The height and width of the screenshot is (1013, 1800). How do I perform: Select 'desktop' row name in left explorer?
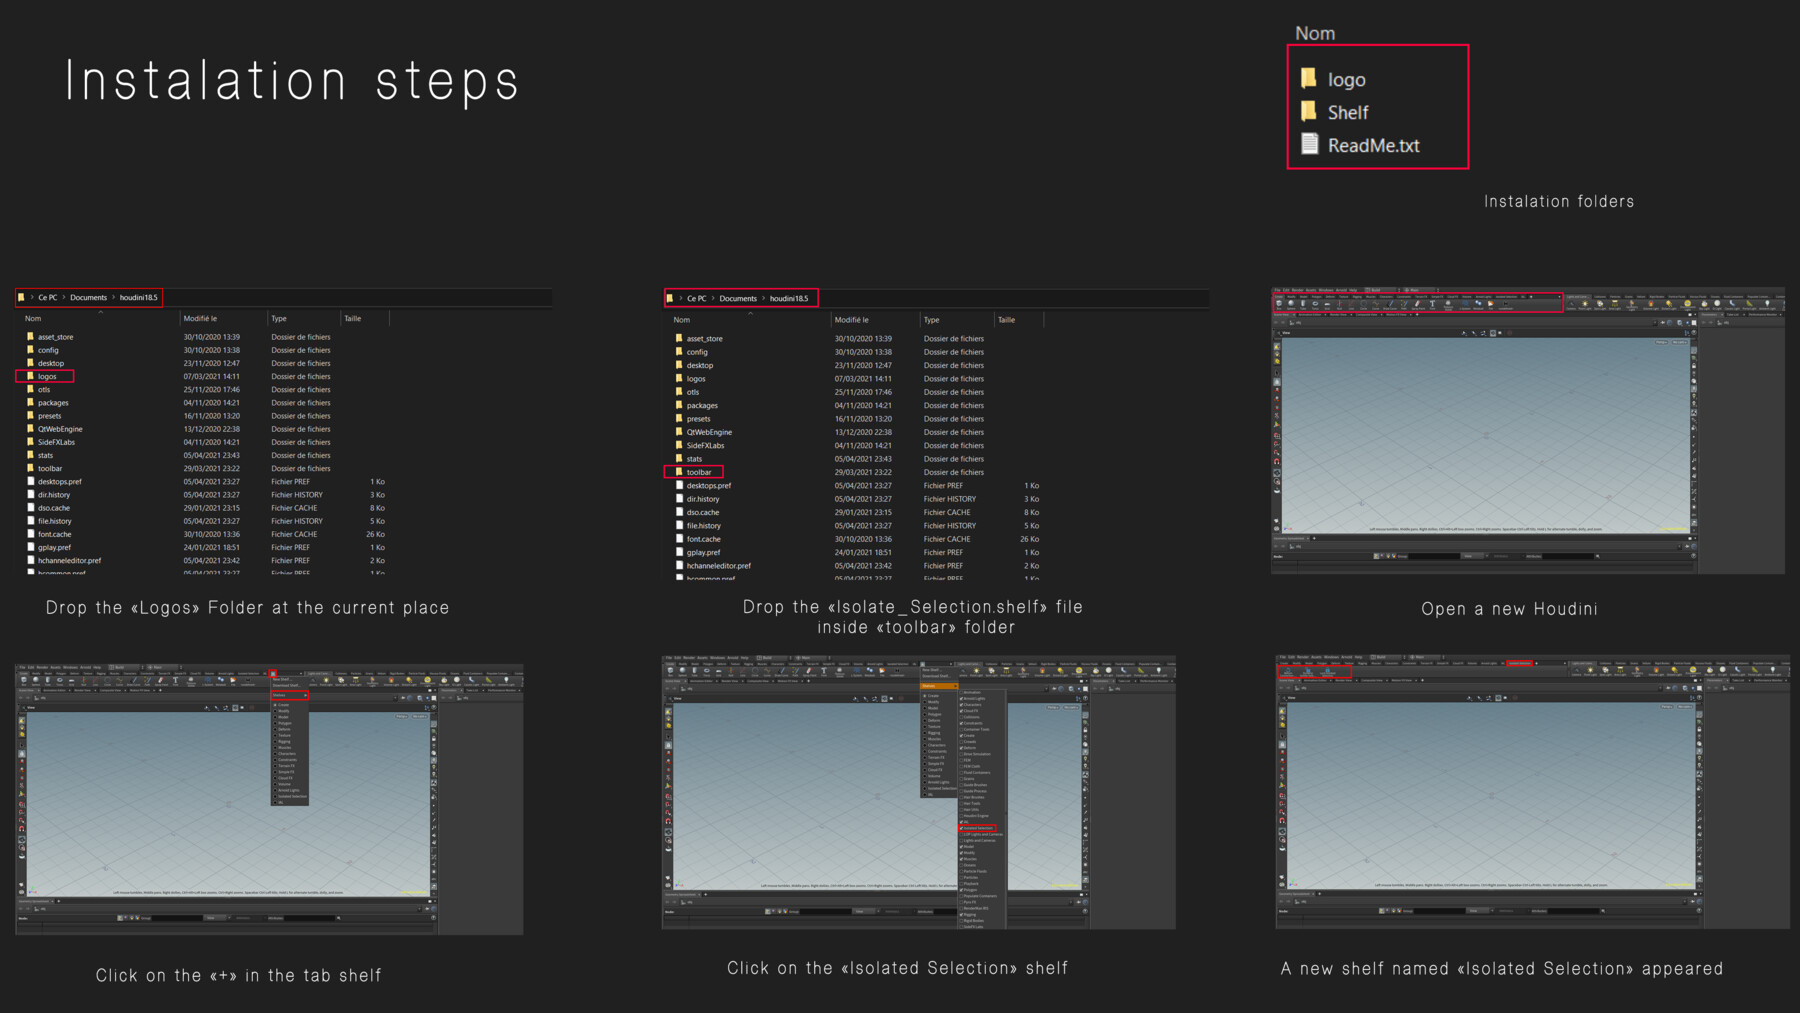[51, 363]
